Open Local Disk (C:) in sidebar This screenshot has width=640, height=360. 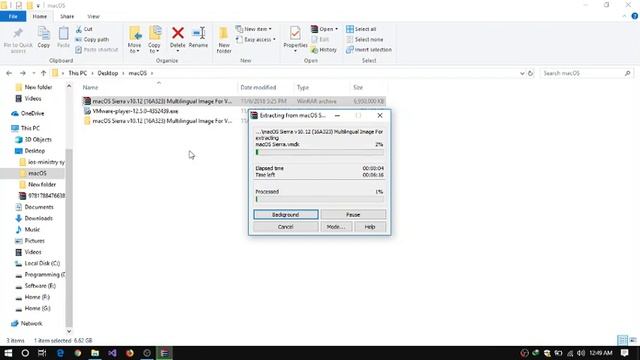click(42, 263)
